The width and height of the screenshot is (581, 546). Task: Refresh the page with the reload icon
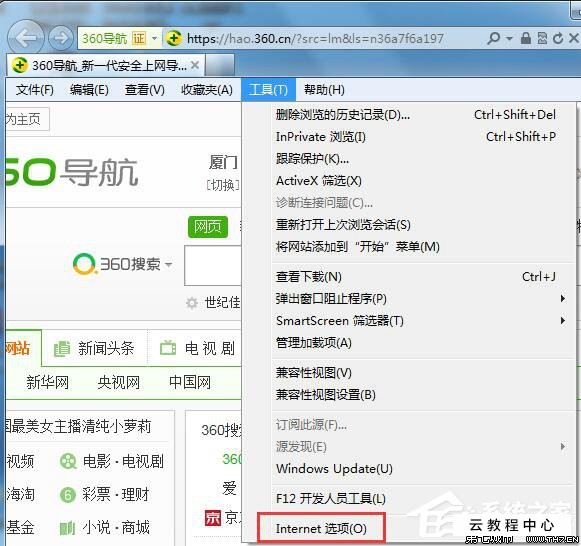click(x=558, y=38)
